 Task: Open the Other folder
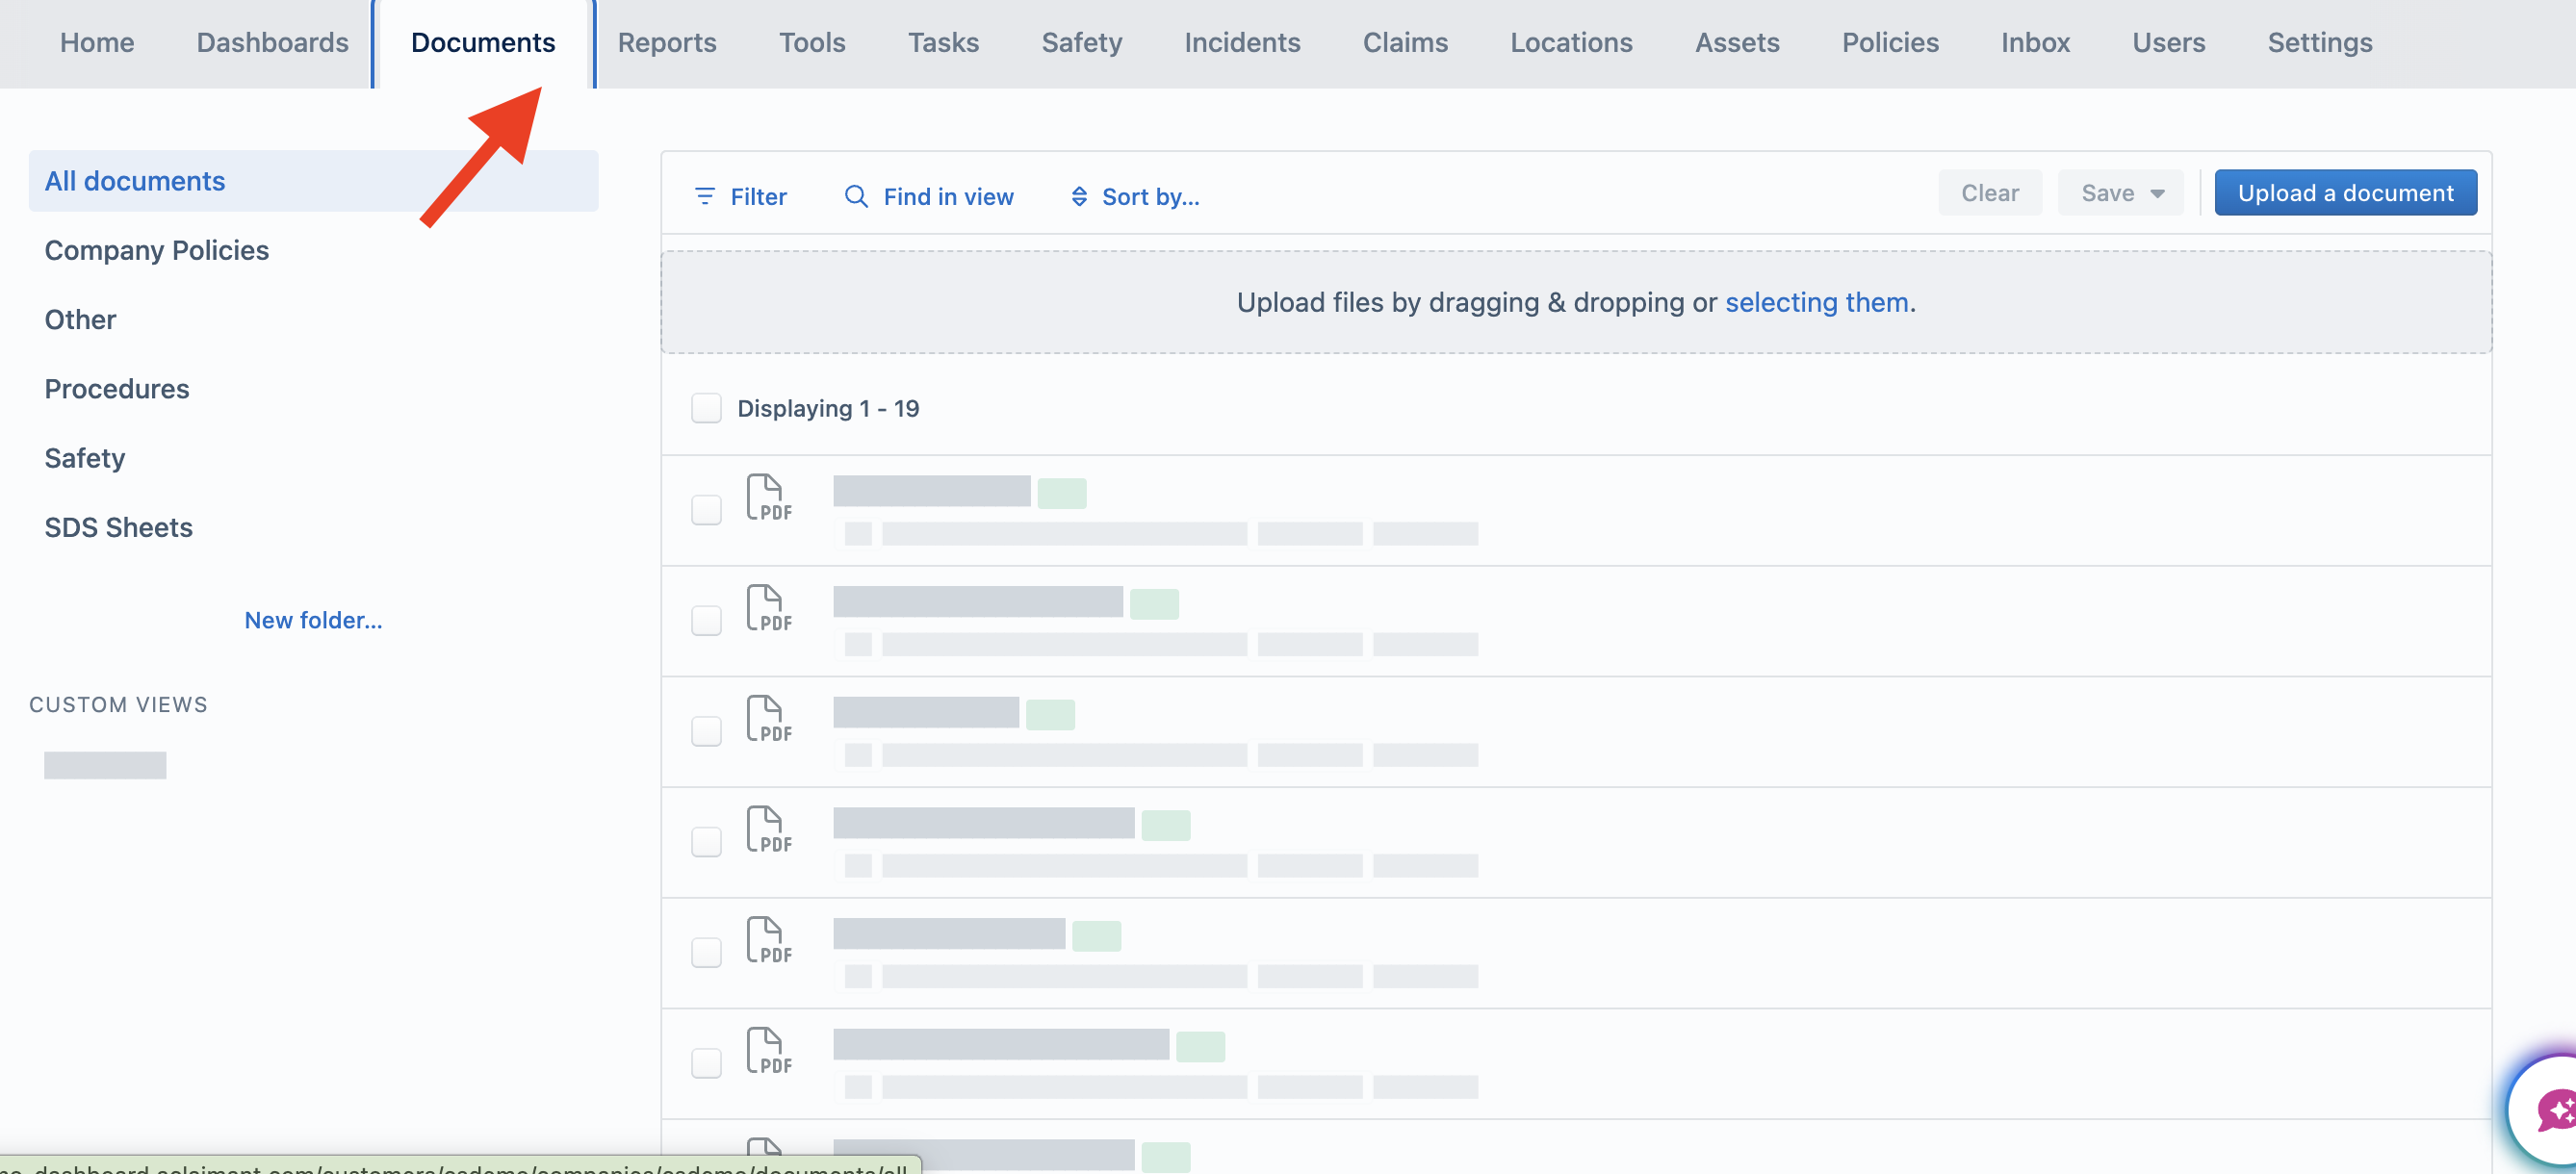pos(80,319)
